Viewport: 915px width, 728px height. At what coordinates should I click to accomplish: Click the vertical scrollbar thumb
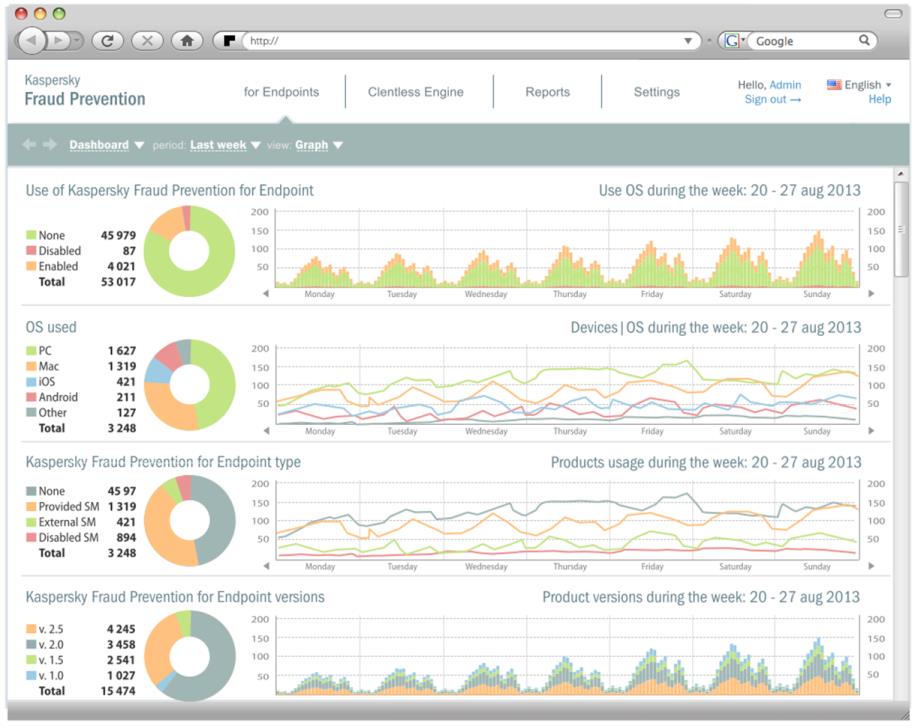(901, 229)
